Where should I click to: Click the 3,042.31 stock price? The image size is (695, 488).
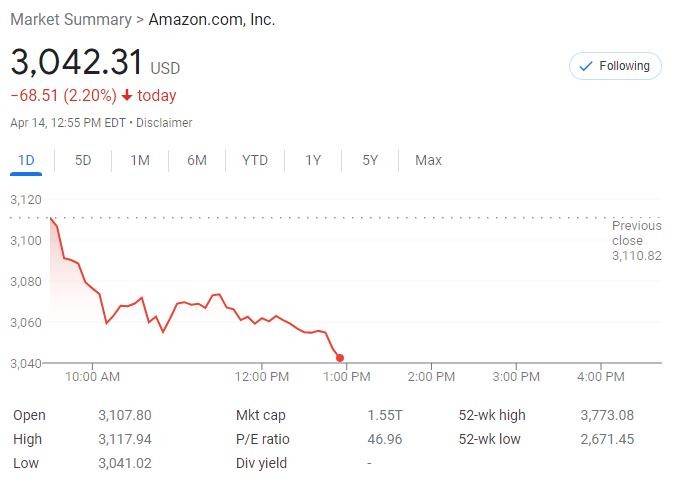77,62
